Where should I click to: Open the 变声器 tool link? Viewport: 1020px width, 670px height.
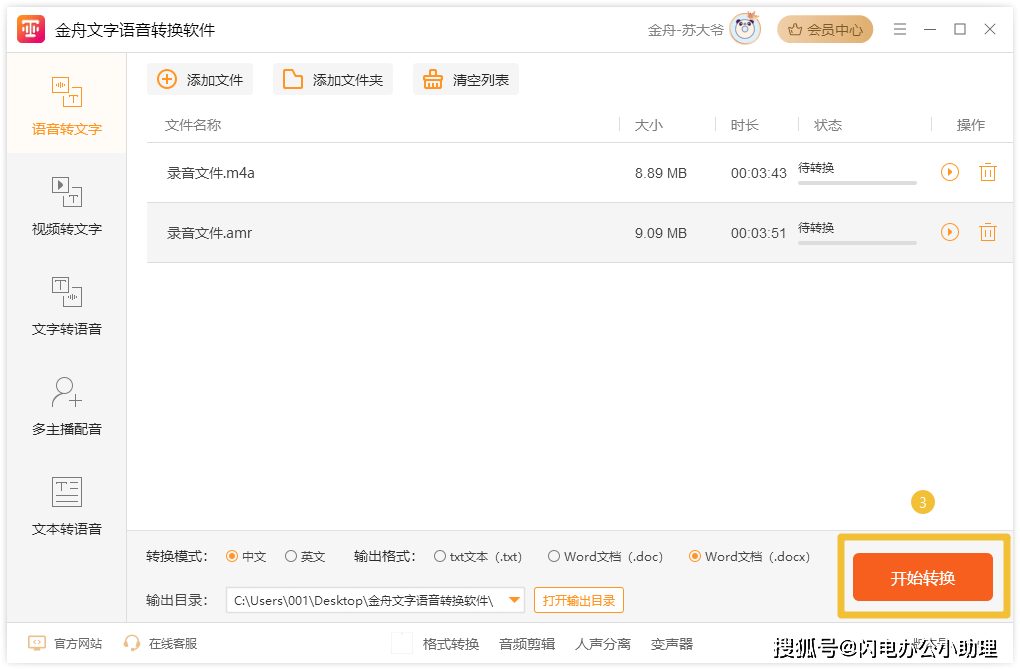click(672, 644)
